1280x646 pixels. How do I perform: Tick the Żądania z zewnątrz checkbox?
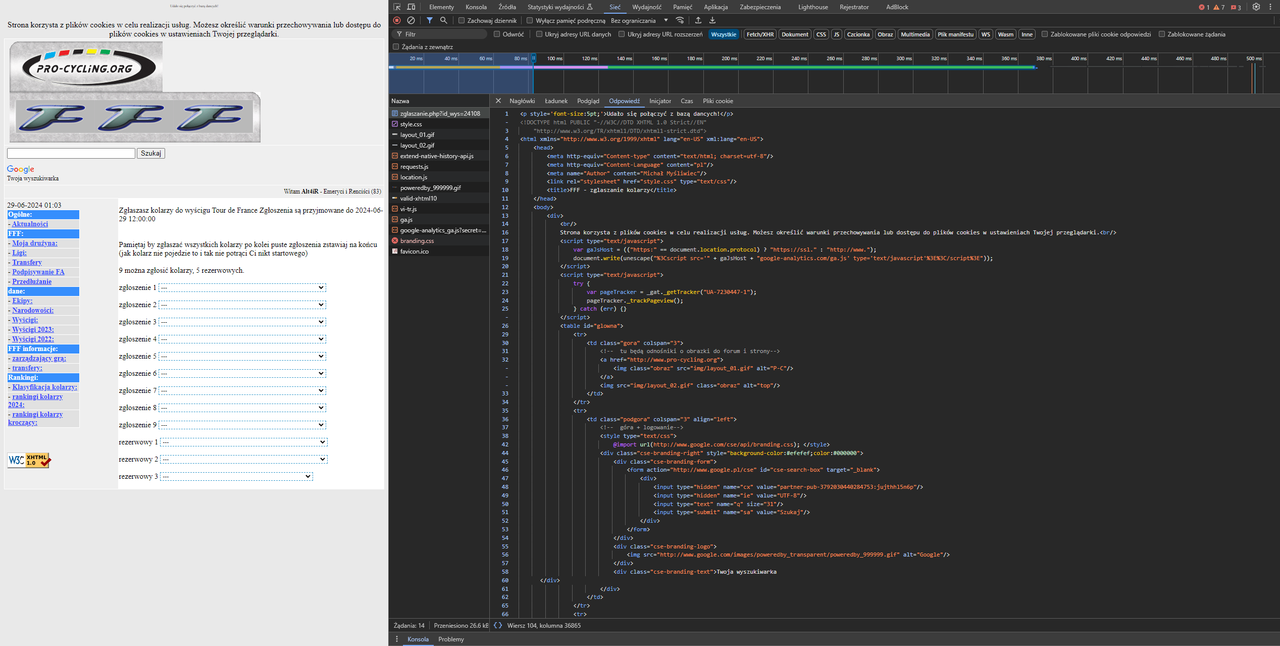396,47
